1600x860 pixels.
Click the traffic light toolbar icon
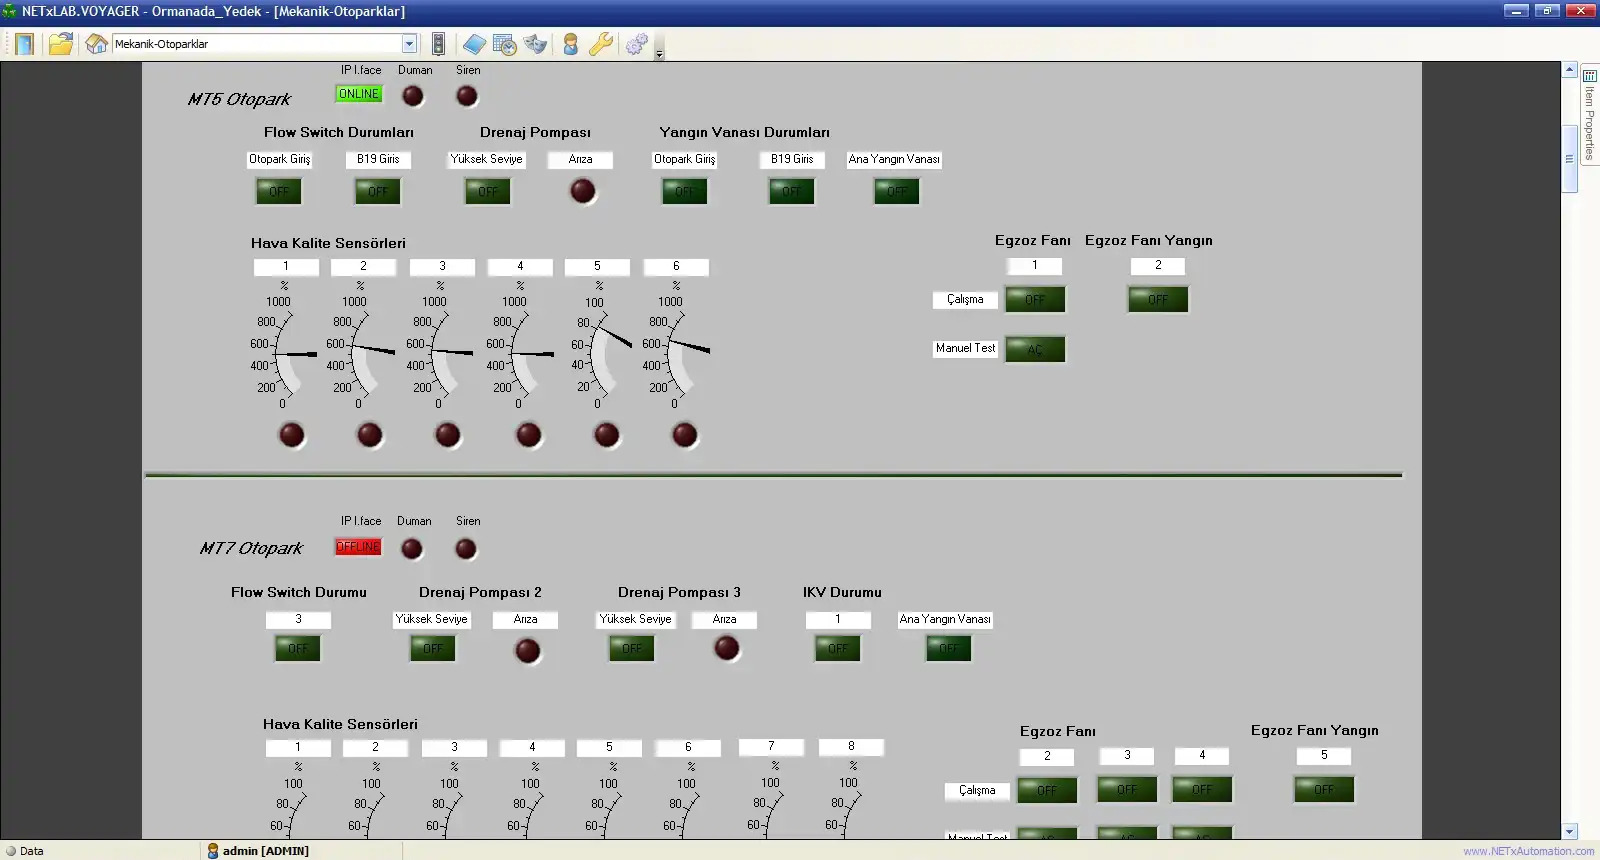click(438, 44)
